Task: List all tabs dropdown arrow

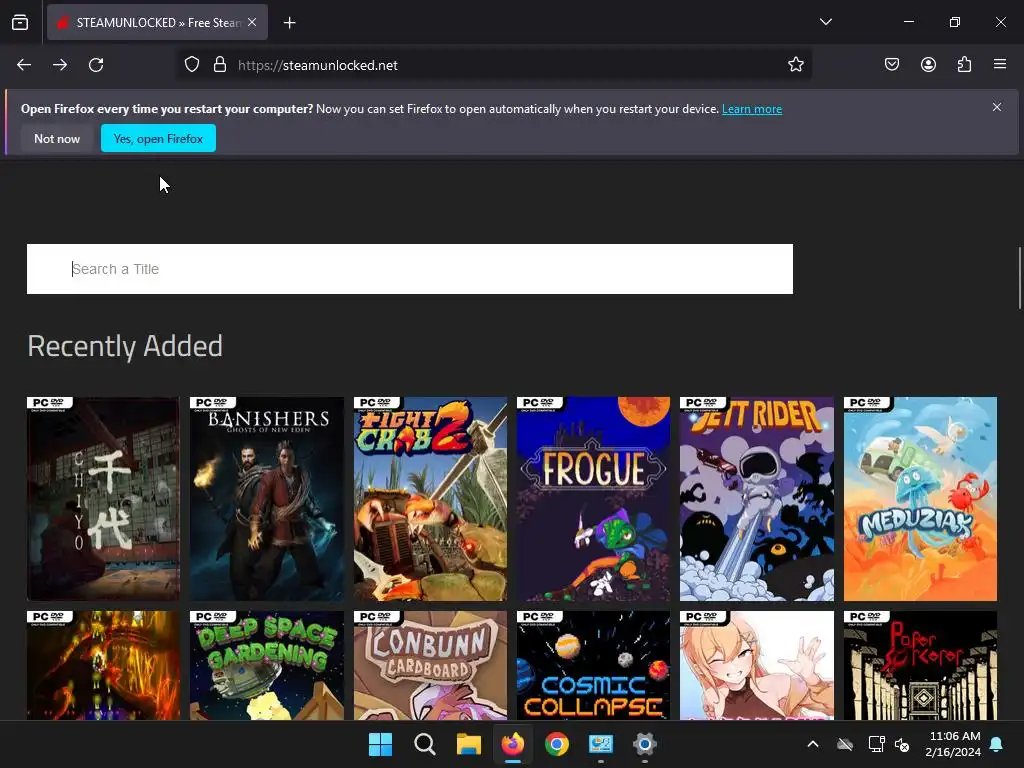Action: (825, 22)
